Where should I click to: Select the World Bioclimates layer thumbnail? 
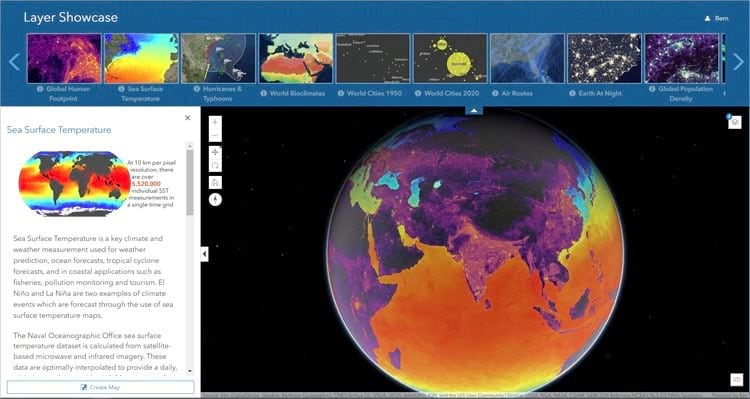(296, 58)
